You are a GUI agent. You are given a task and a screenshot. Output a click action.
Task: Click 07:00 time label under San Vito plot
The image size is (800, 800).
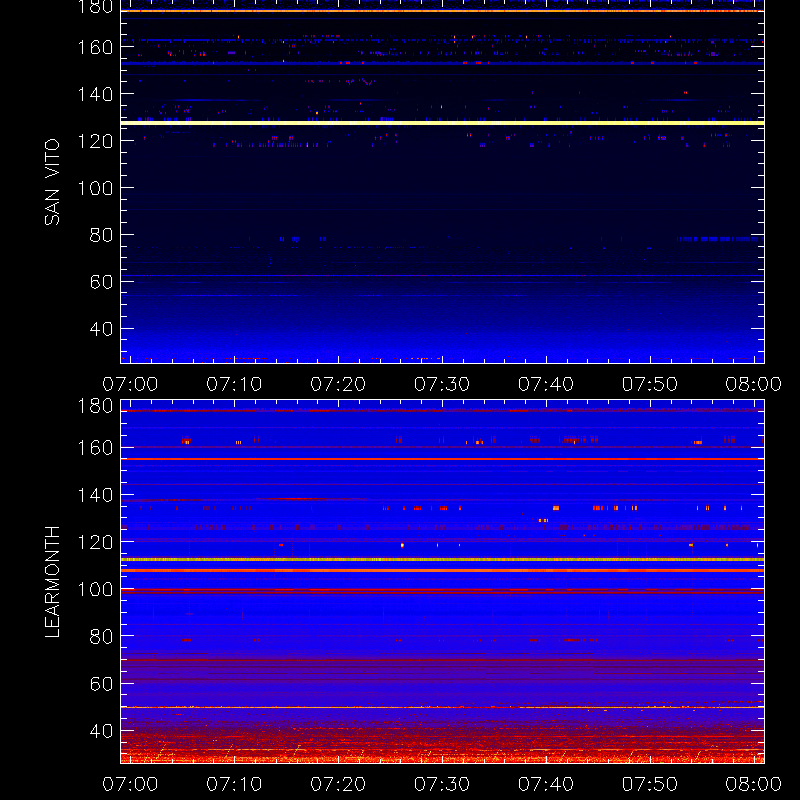(130, 384)
